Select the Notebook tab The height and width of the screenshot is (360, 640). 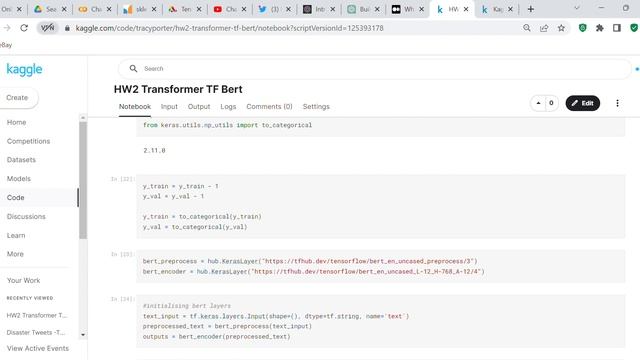coord(135,107)
